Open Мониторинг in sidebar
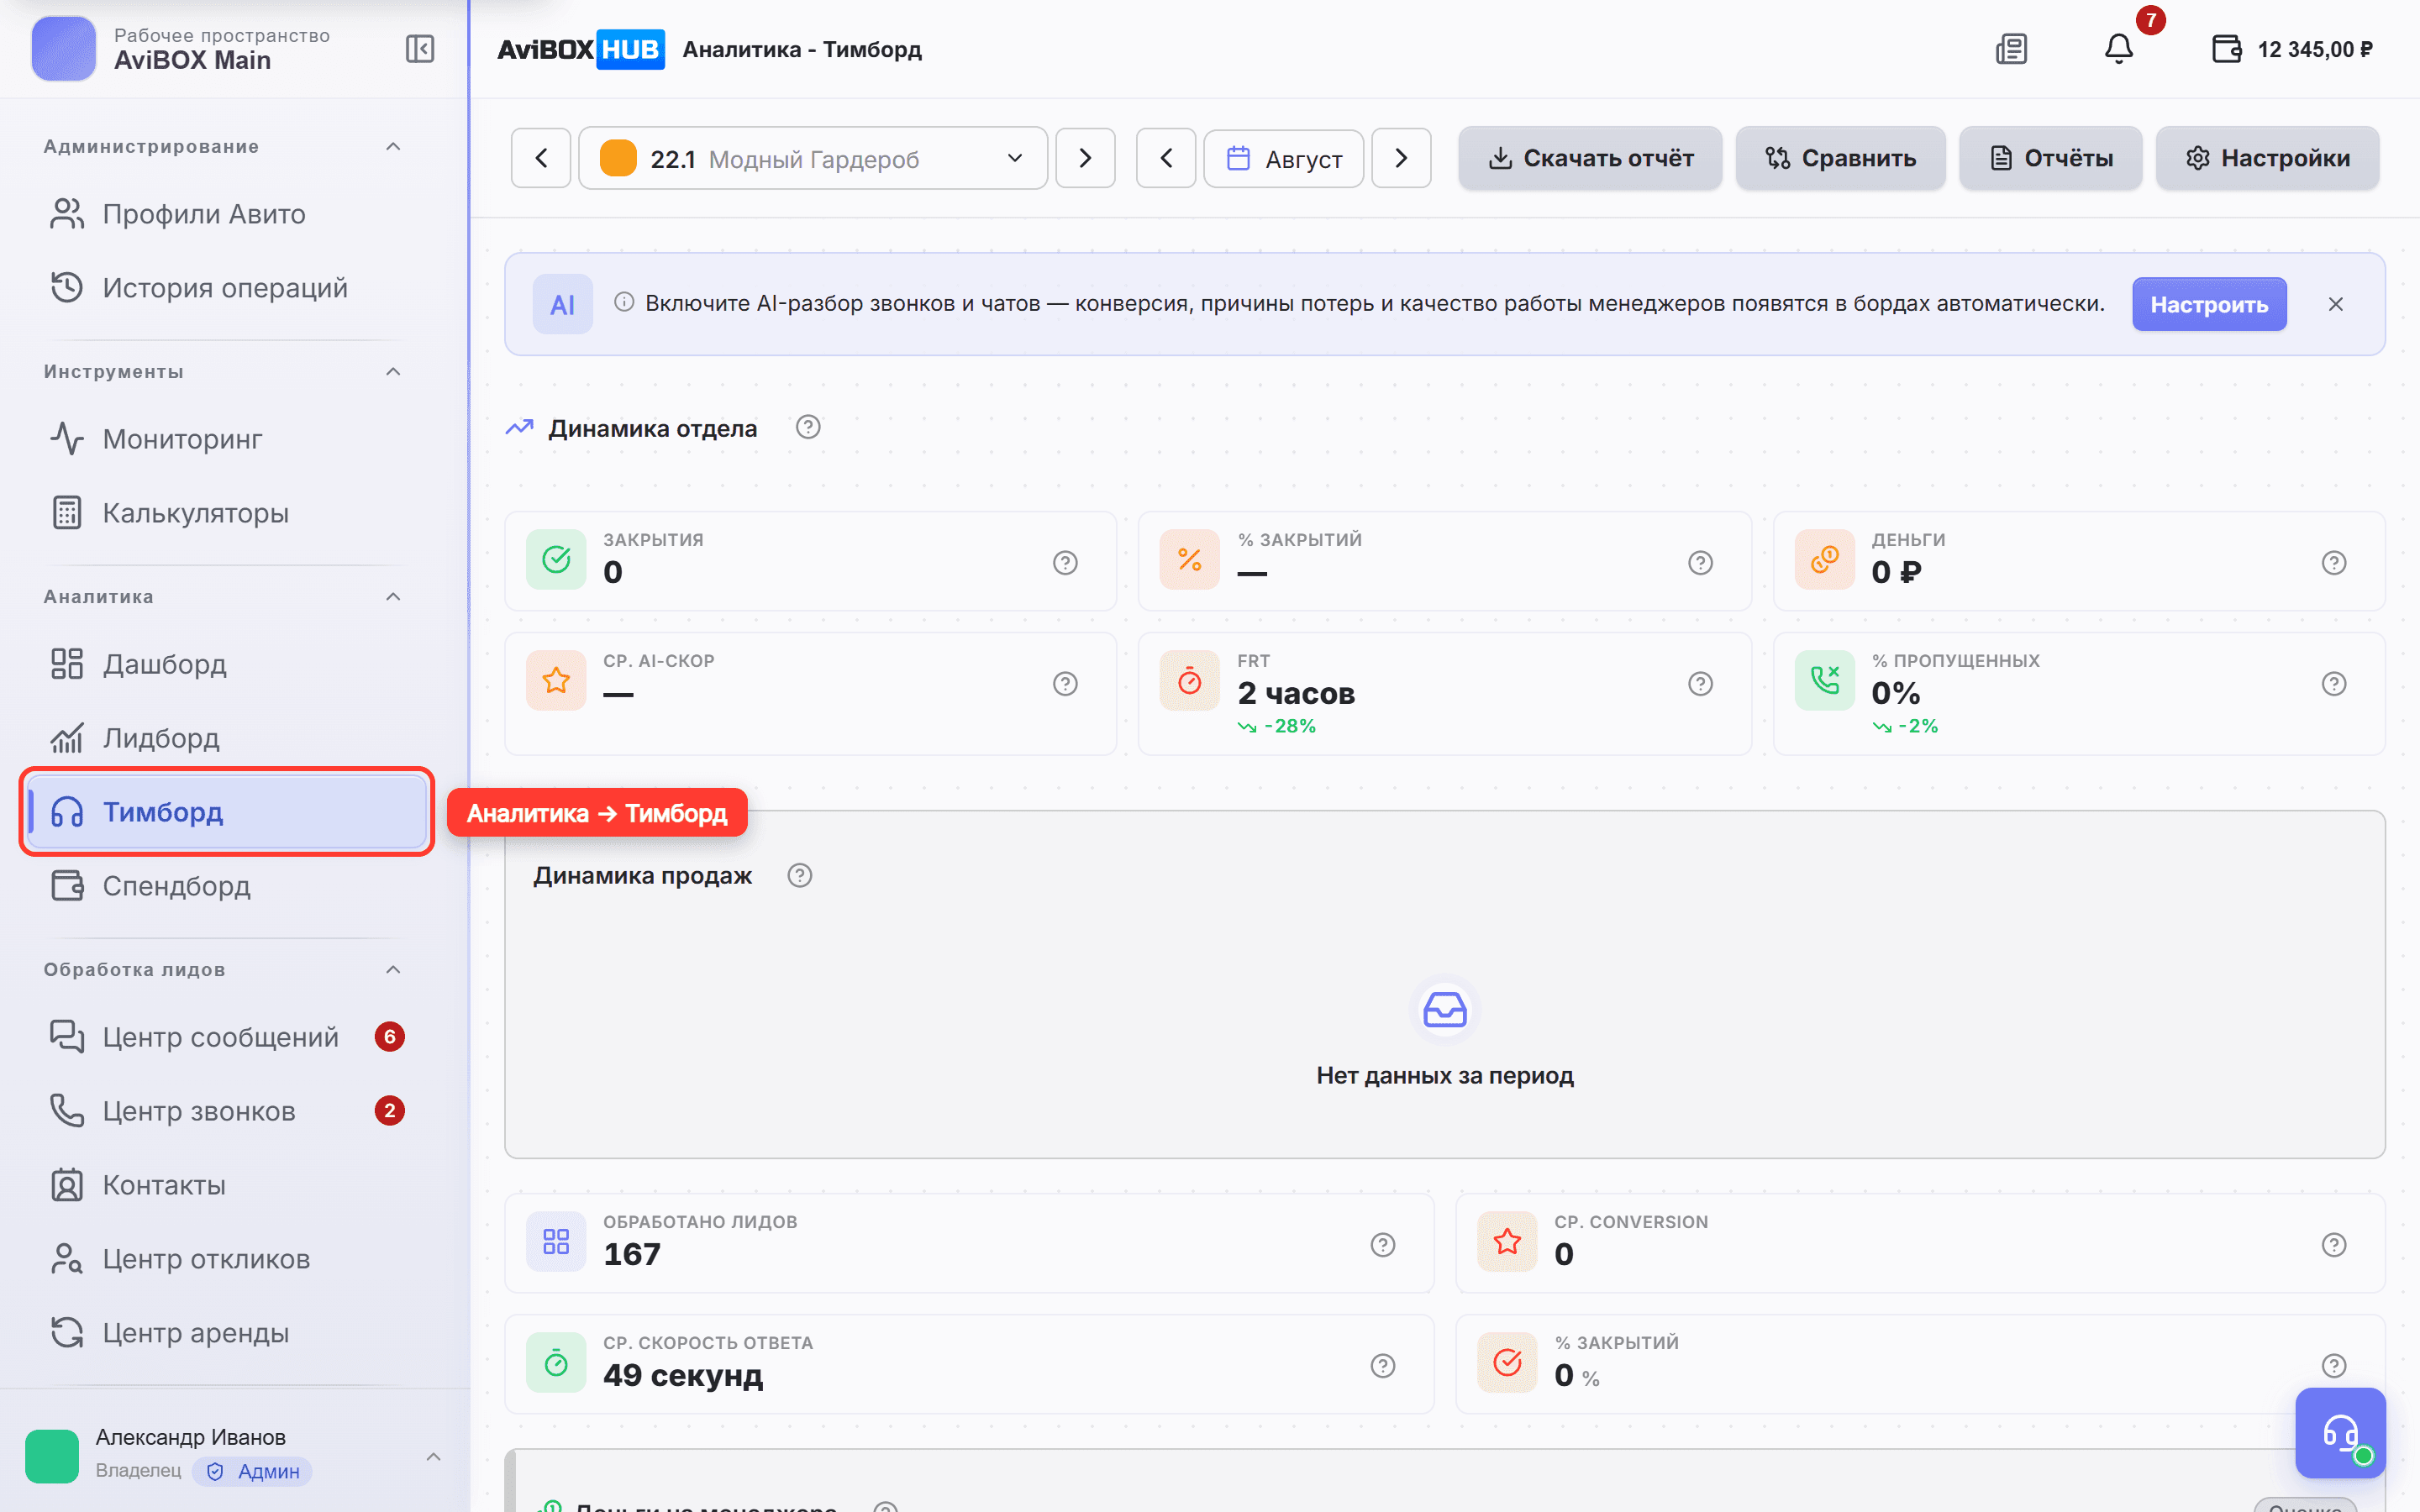Screen dimensions: 2420x1512 point(228,439)
